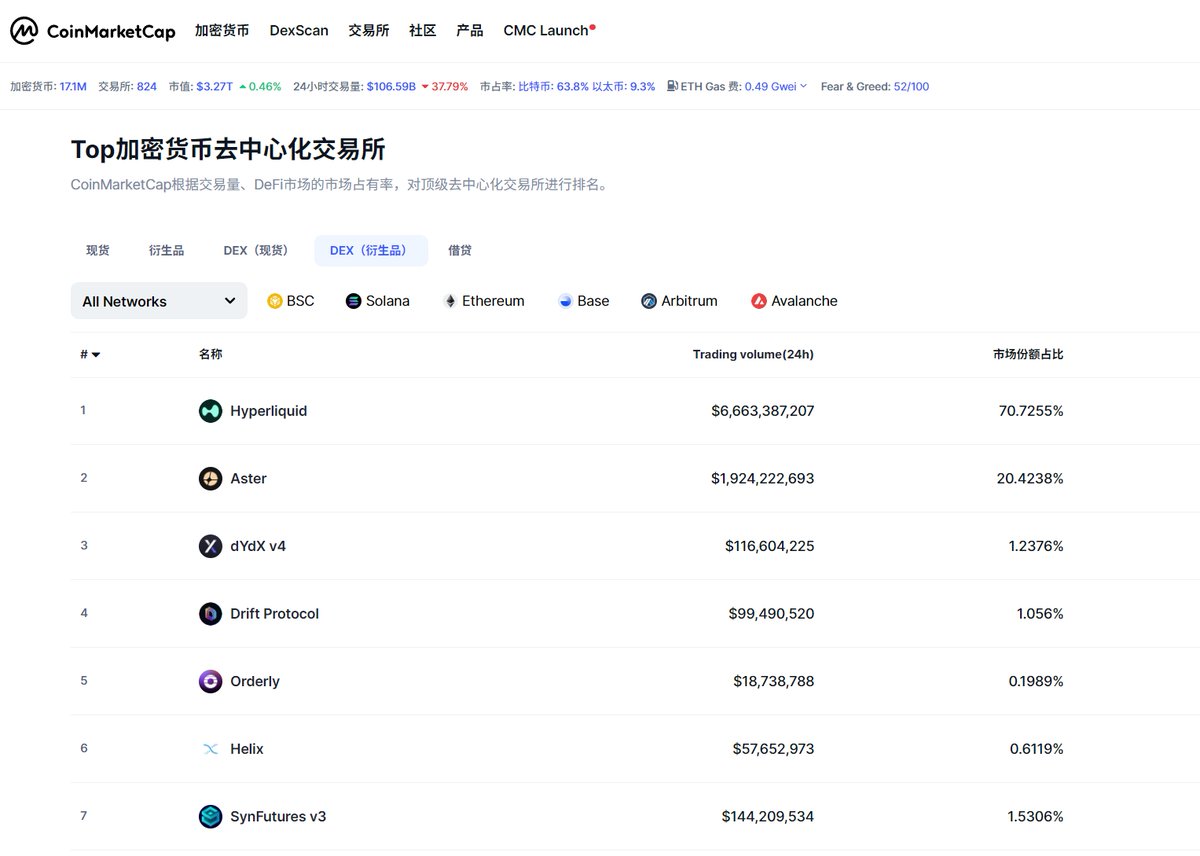This screenshot has width=1200, height=856.
Task: Open the Drift Protocol link
Action: (274, 614)
